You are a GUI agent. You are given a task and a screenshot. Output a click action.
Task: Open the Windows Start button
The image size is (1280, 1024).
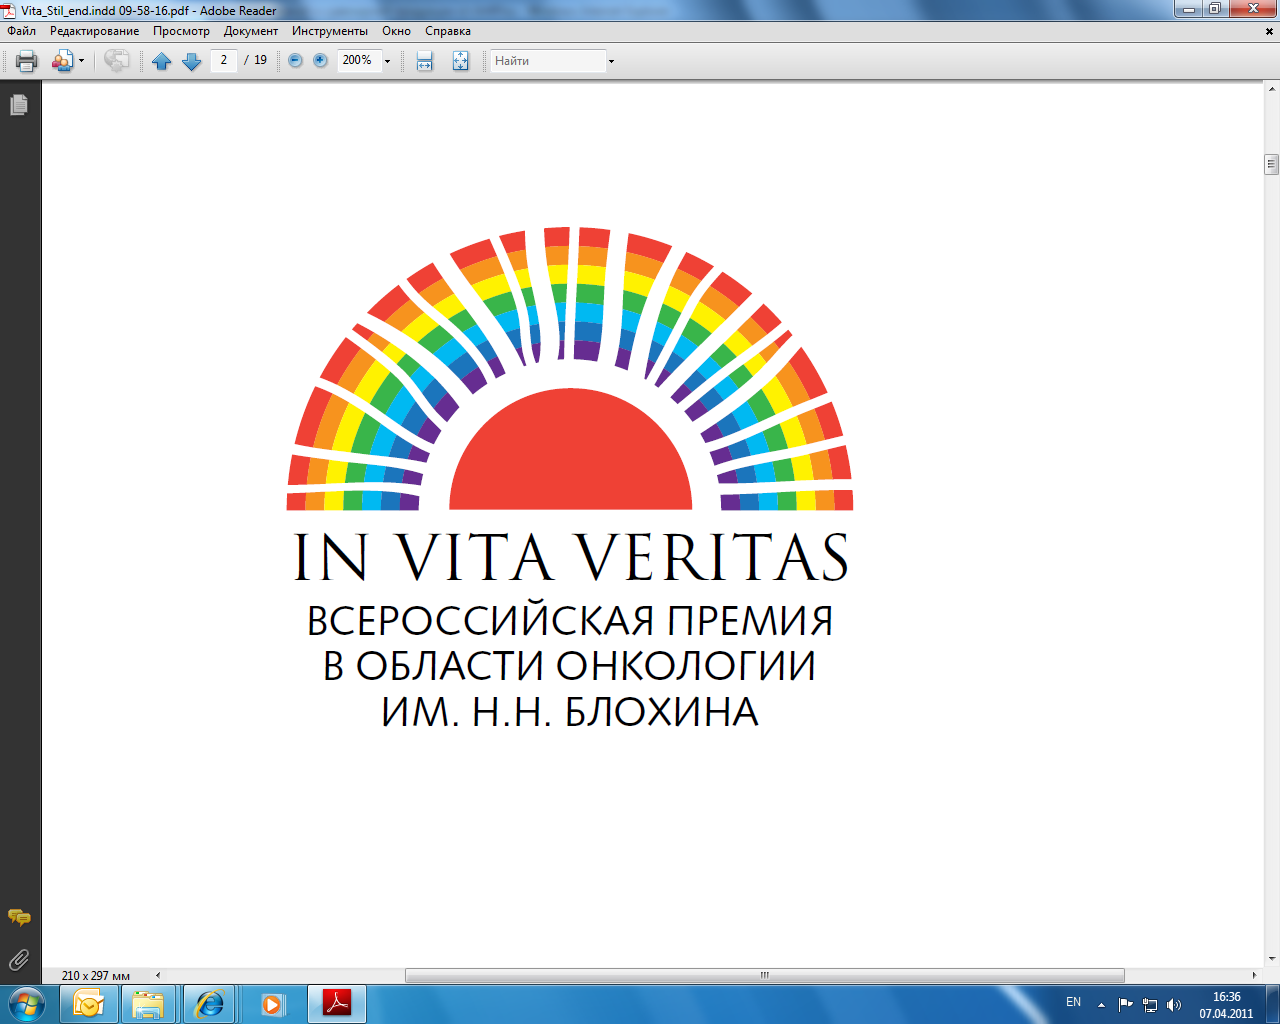[x=26, y=1003]
